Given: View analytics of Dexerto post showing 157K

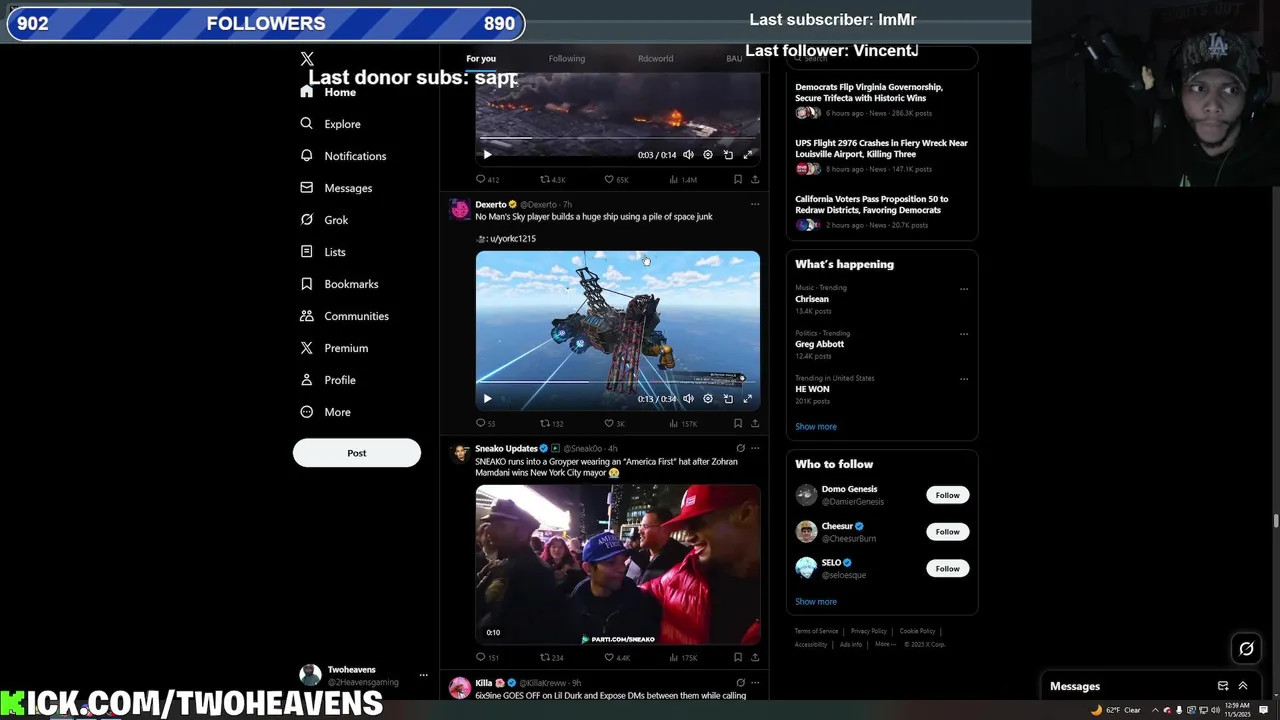Looking at the screenshot, I should [682, 423].
